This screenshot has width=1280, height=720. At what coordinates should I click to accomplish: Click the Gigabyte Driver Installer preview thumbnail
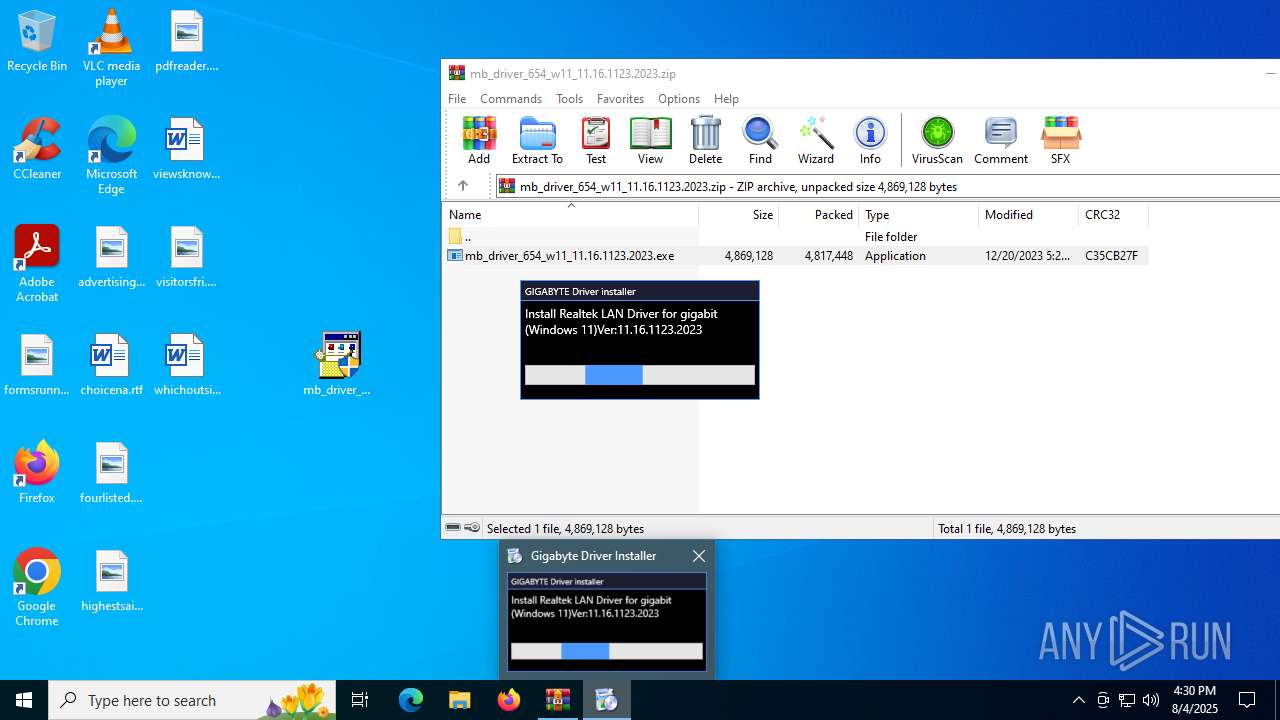607,621
